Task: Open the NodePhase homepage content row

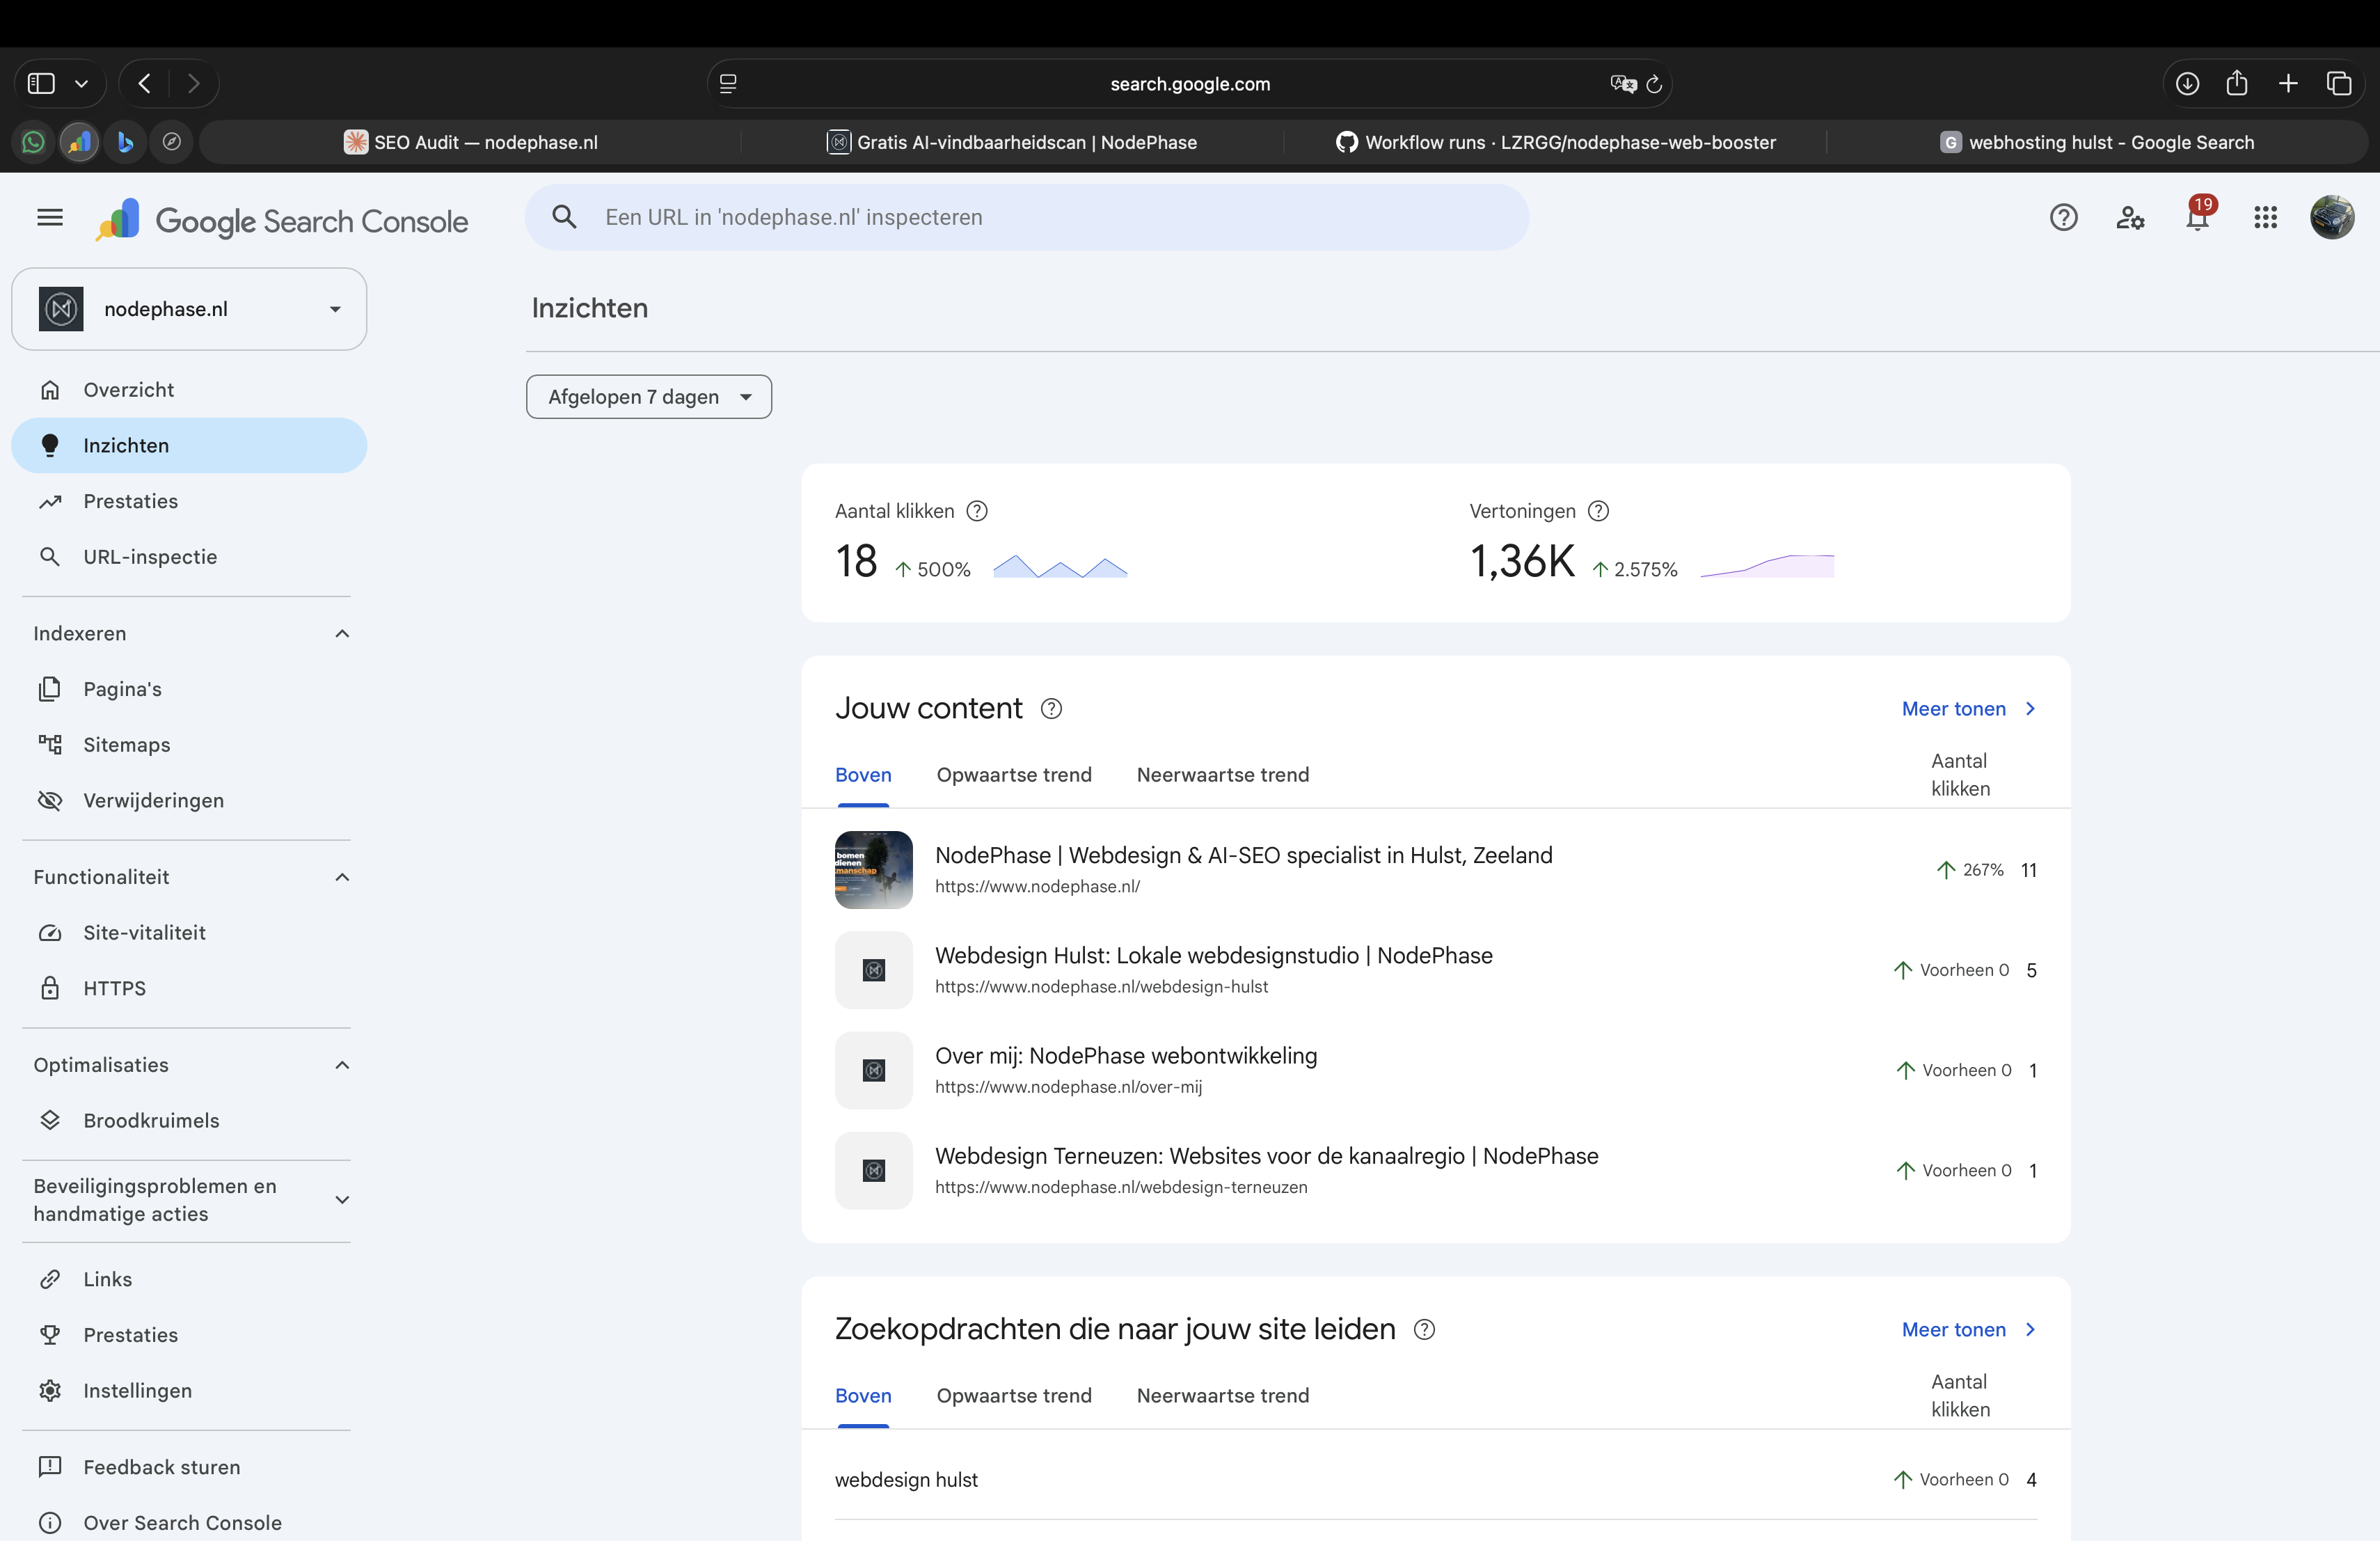Action: pyautogui.click(x=1436, y=870)
